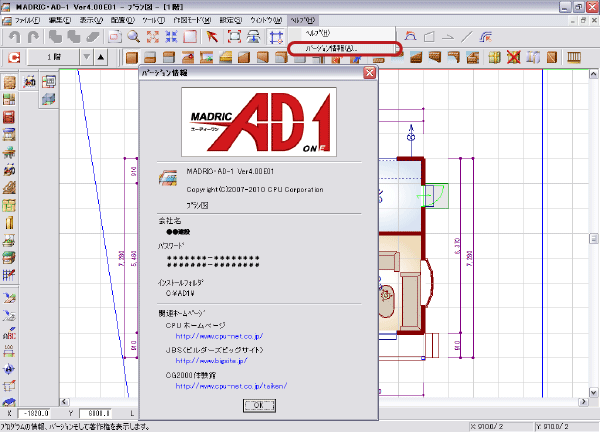Click the ヘルプ(H) menu bar item

point(303,20)
